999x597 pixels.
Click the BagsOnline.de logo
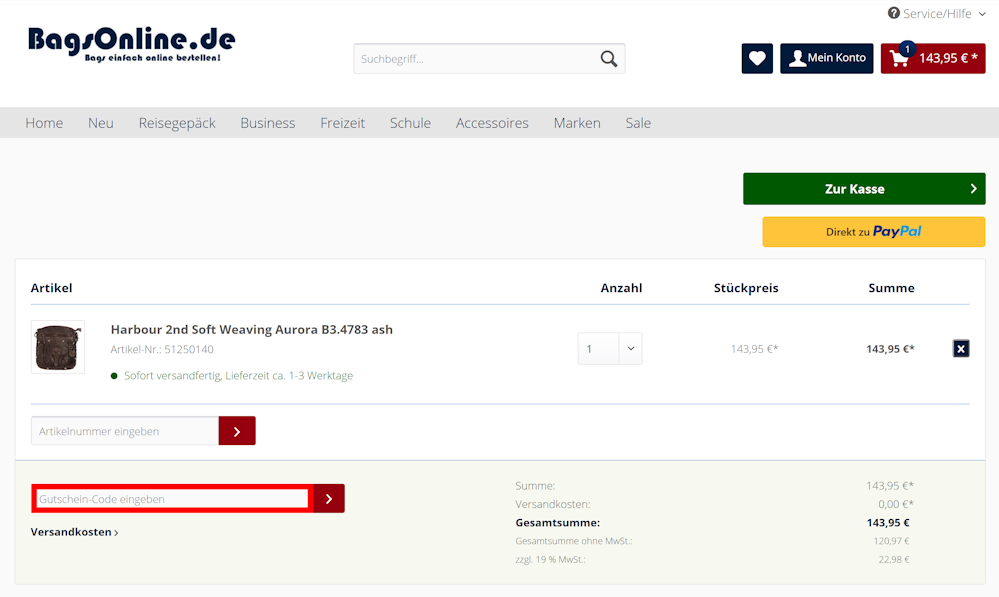[131, 44]
